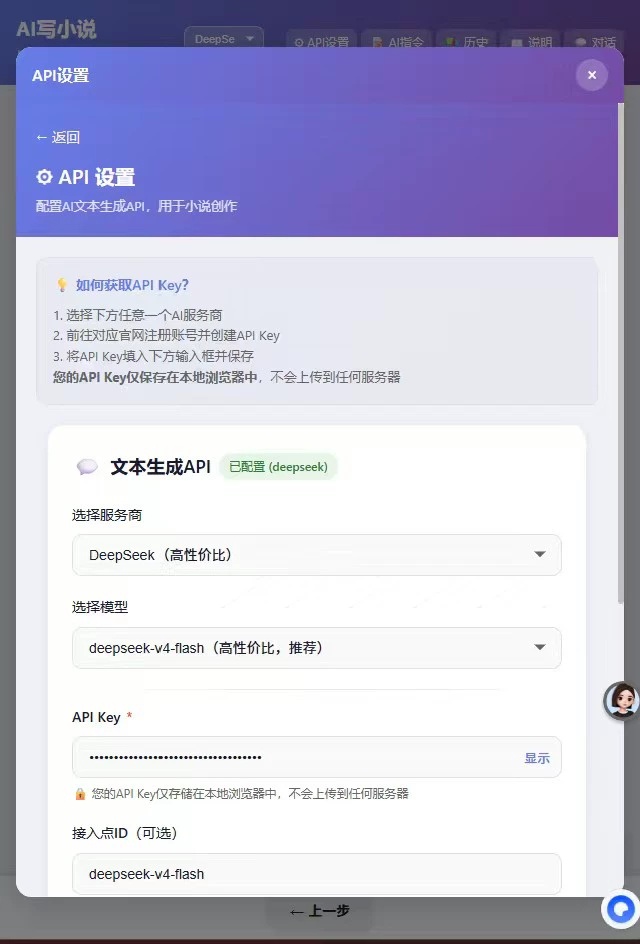The height and width of the screenshot is (944, 640).
Task: Open the 说明 tab in top bar
Action: point(532,41)
